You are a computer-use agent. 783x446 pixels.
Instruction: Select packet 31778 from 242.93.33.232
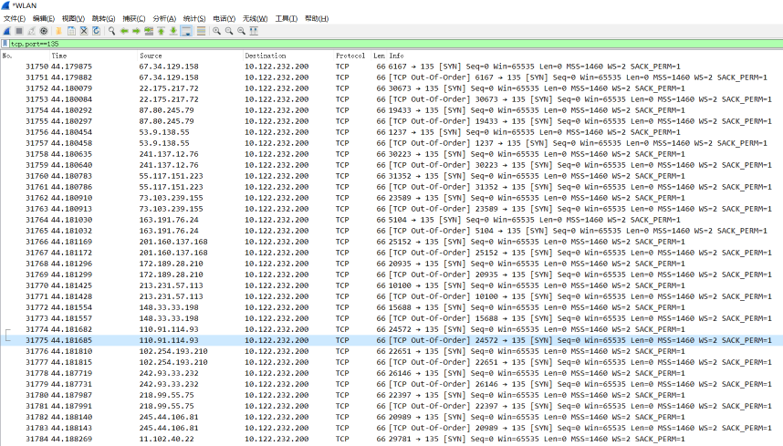pos(392,374)
